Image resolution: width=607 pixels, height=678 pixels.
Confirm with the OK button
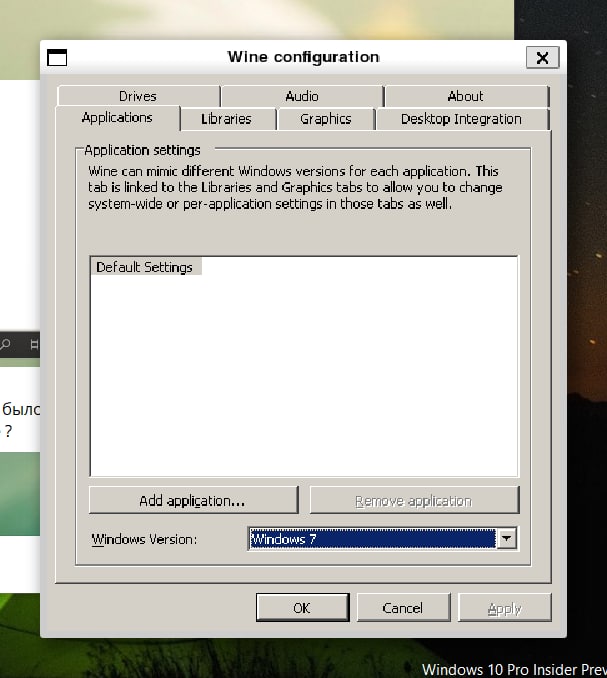pyautogui.click(x=302, y=608)
